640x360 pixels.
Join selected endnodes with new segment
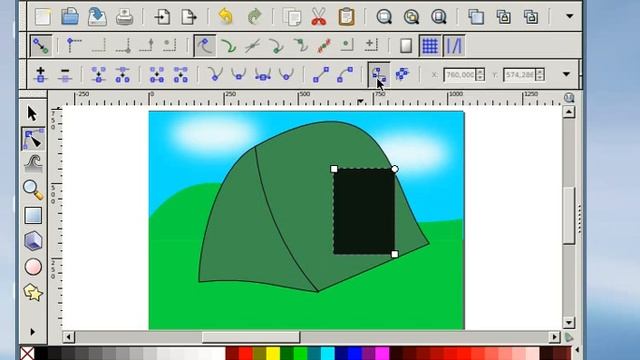coord(157,75)
